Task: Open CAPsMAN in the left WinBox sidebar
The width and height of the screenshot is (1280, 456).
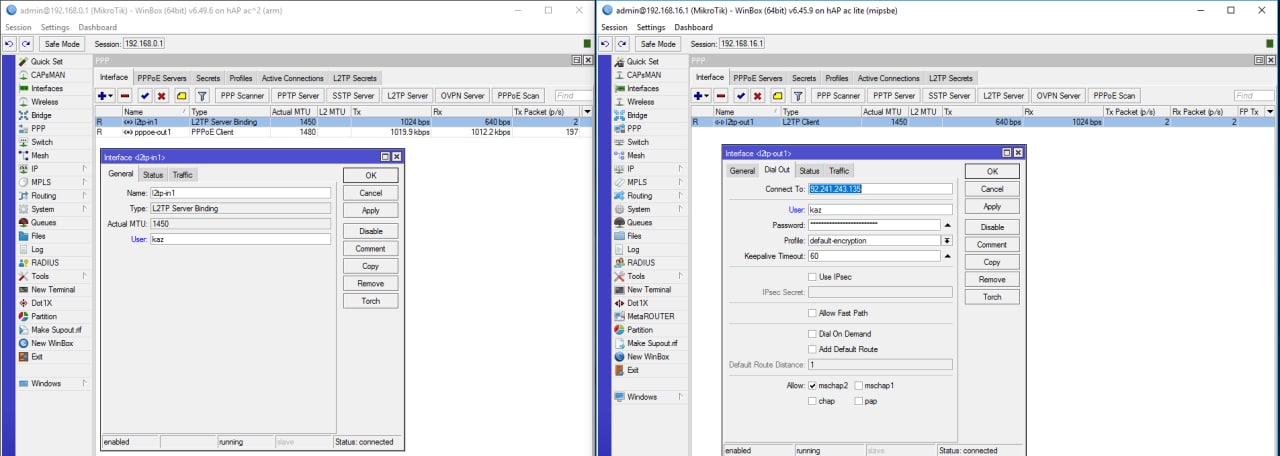Action: point(46,75)
